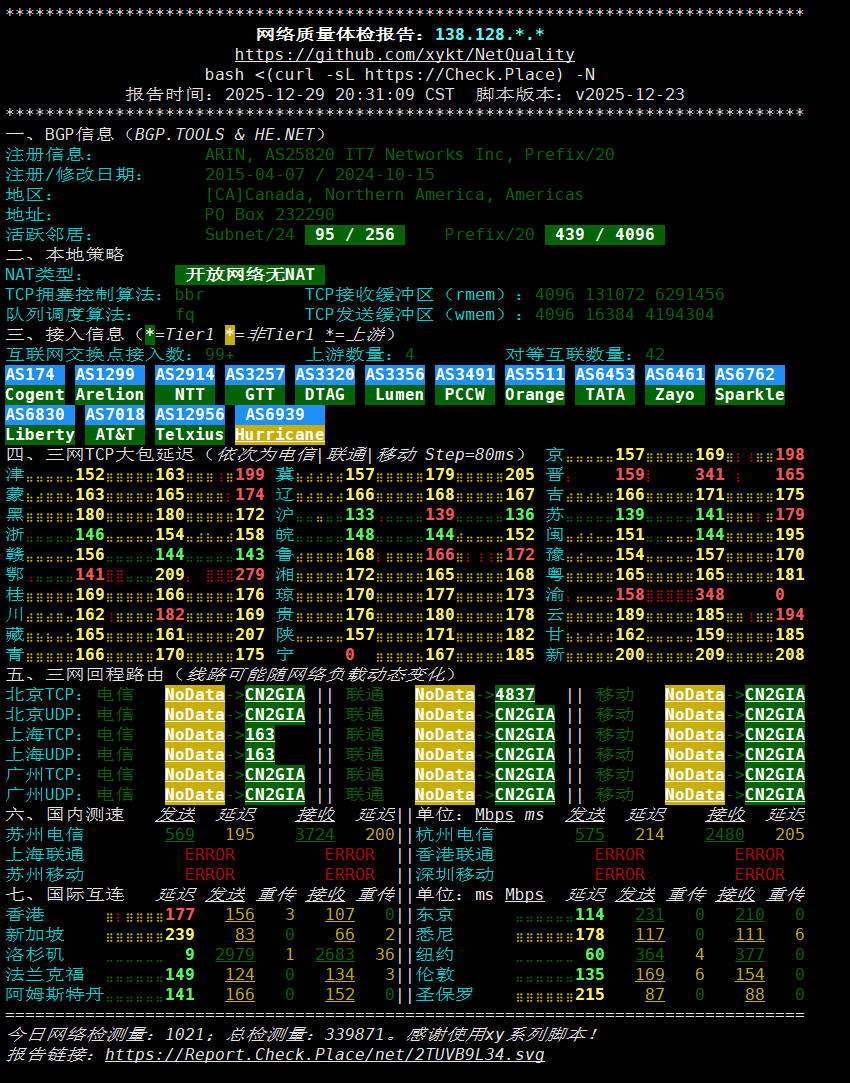Click the yellow Hurricane upstream label
This screenshot has height=1083, width=850.
click(x=280, y=435)
